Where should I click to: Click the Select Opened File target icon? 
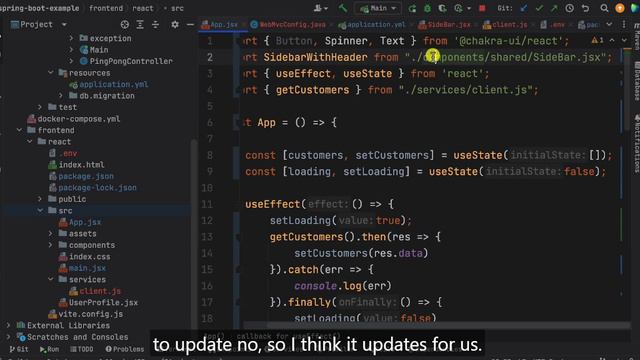(x=124, y=25)
